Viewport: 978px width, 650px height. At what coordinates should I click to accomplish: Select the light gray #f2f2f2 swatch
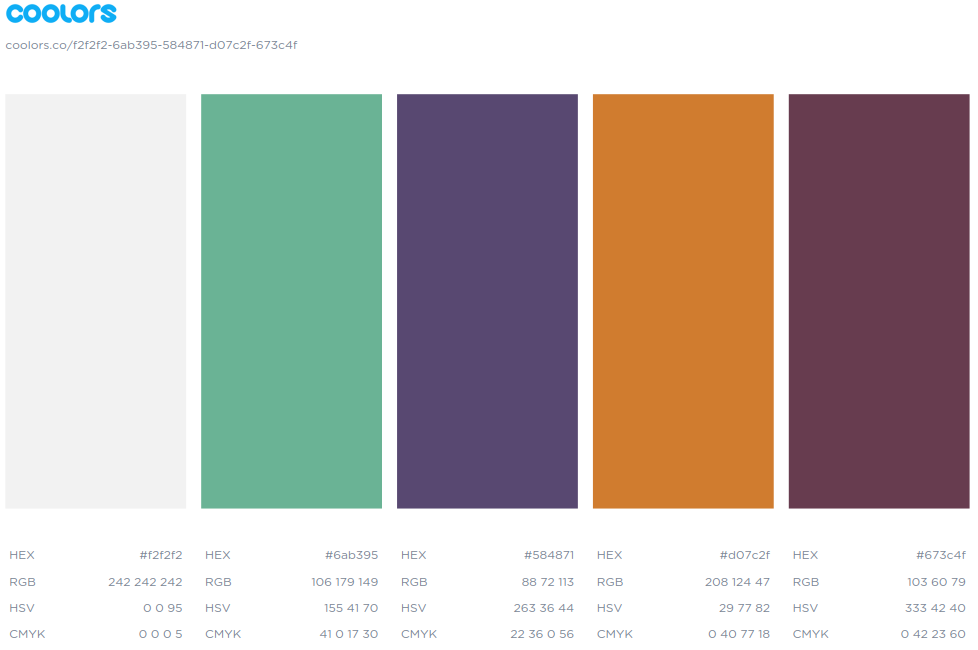pos(95,301)
